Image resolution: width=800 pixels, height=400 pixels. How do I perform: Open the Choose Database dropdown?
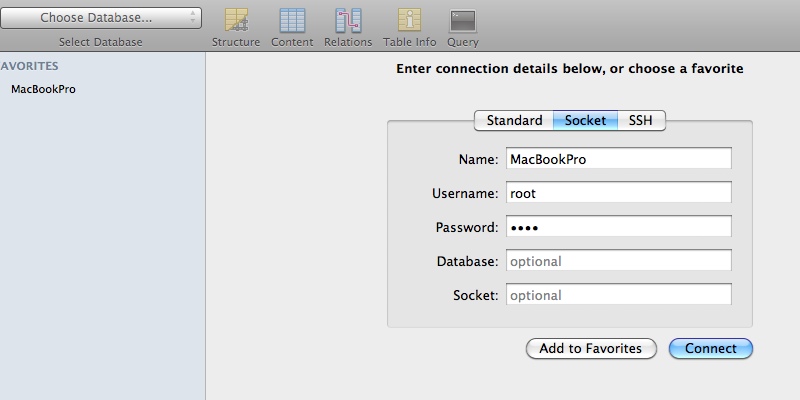(x=101, y=18)
